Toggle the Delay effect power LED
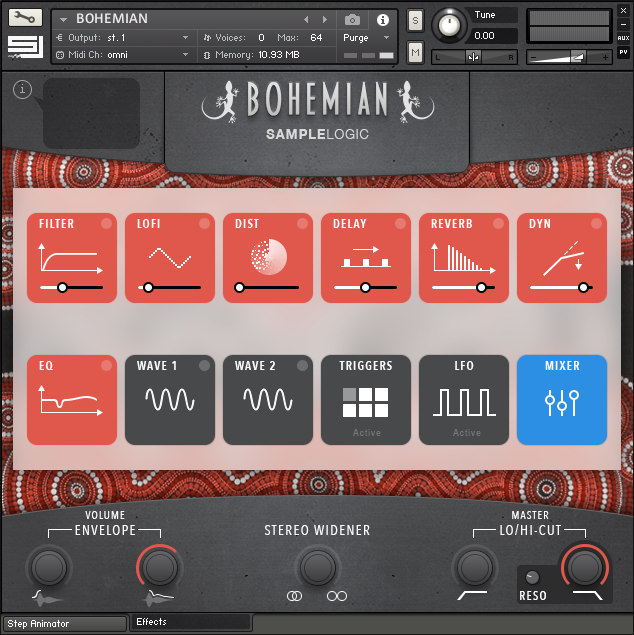The height and width of the screenshot is (635, 634). pos(400,224)
